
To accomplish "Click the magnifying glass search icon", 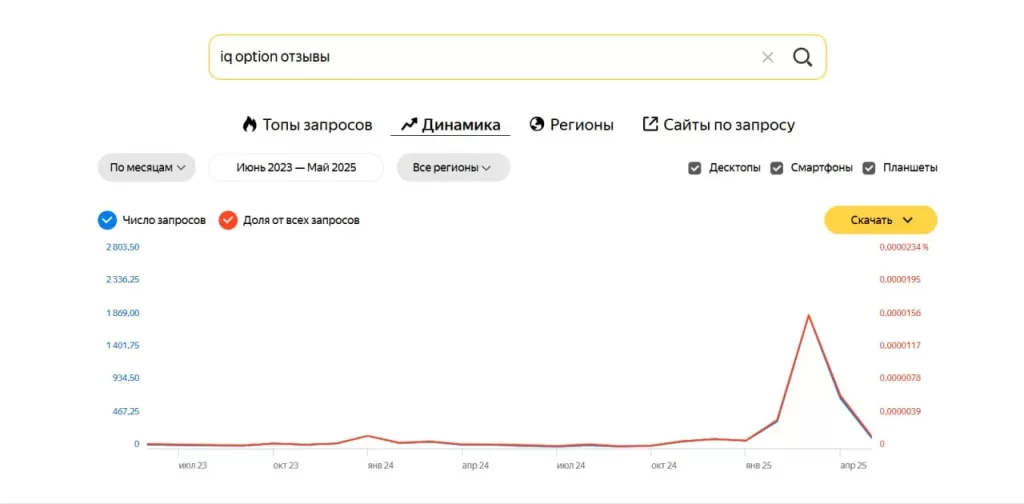I will (x=803, y=57).
